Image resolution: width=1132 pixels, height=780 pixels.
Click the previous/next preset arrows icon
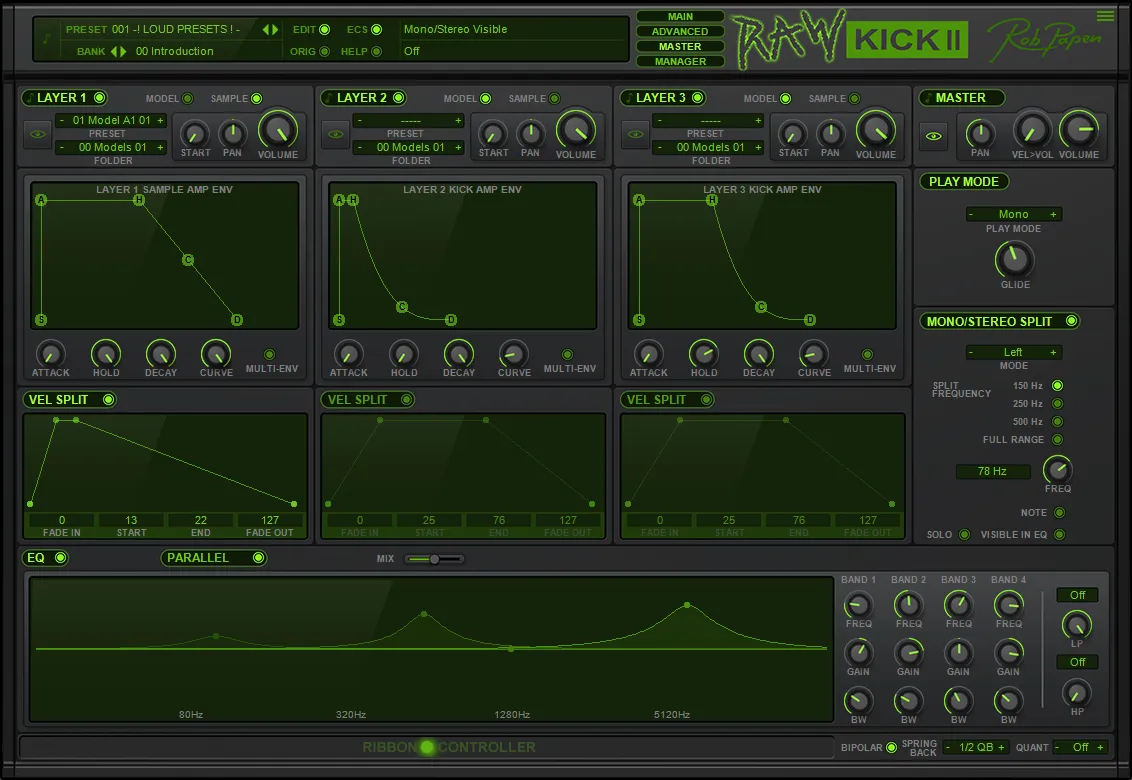[270, 30]
